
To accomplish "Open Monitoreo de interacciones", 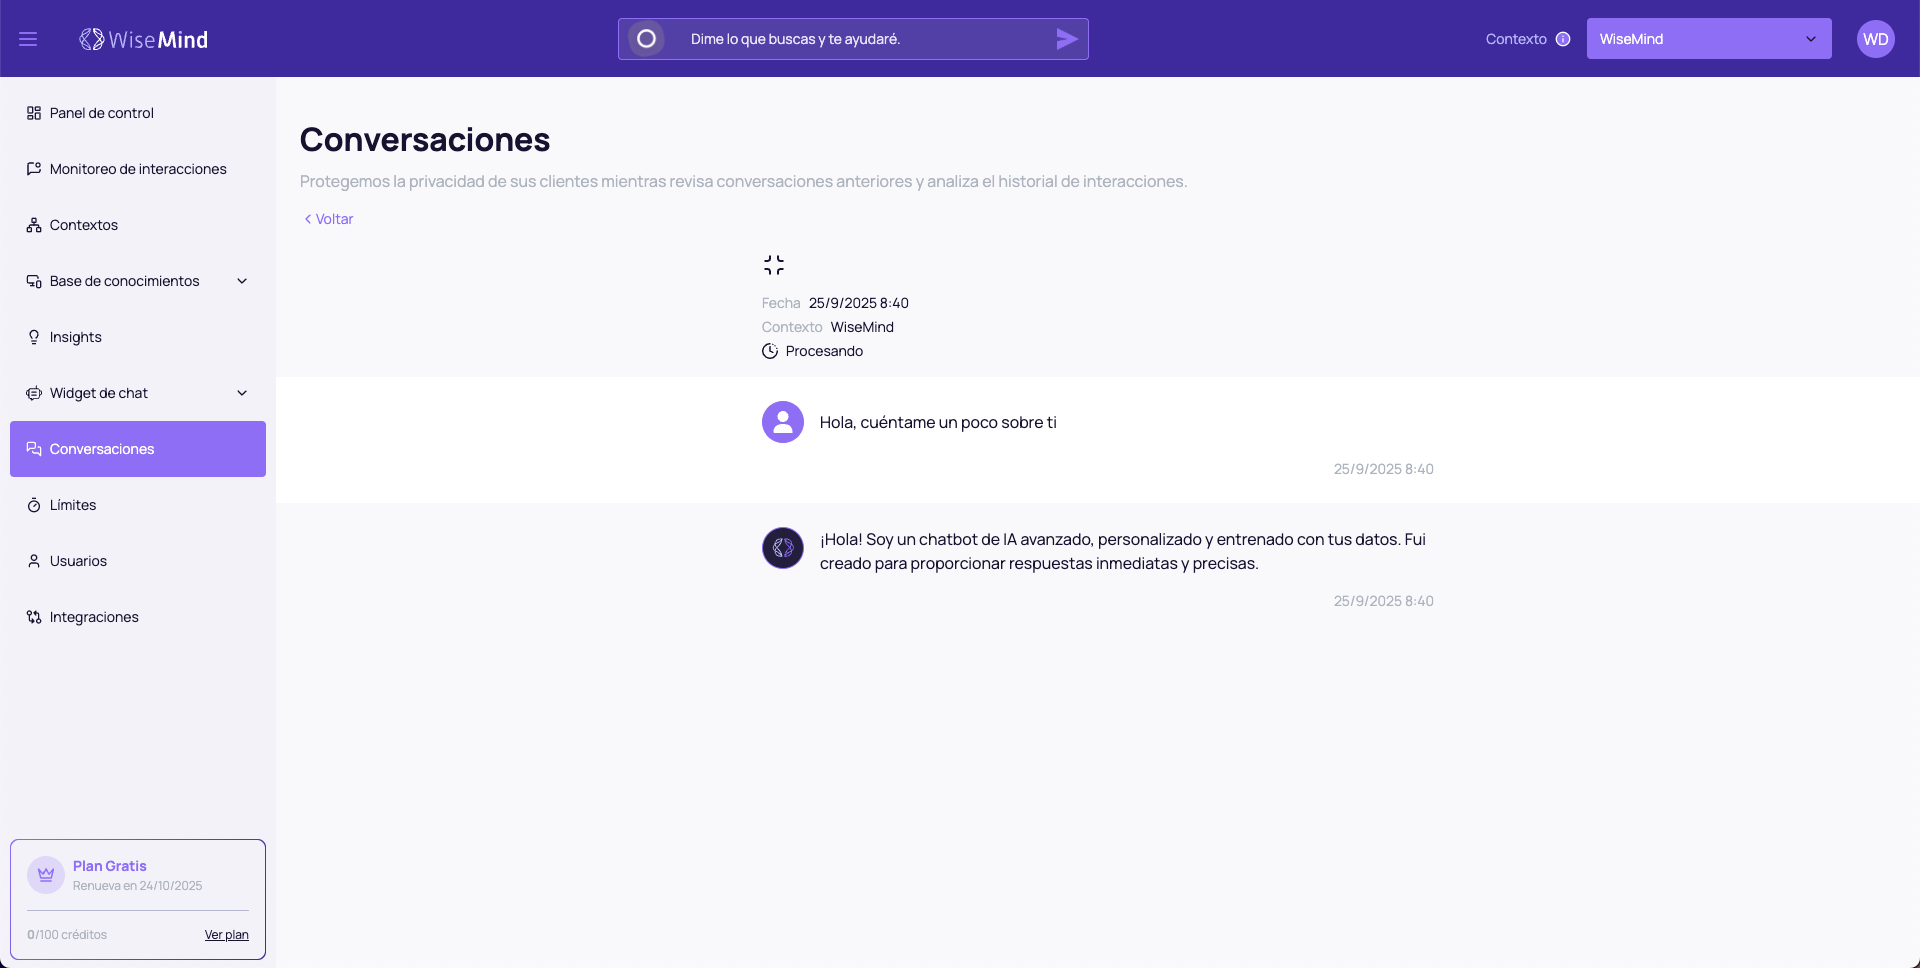I will 138,169.
